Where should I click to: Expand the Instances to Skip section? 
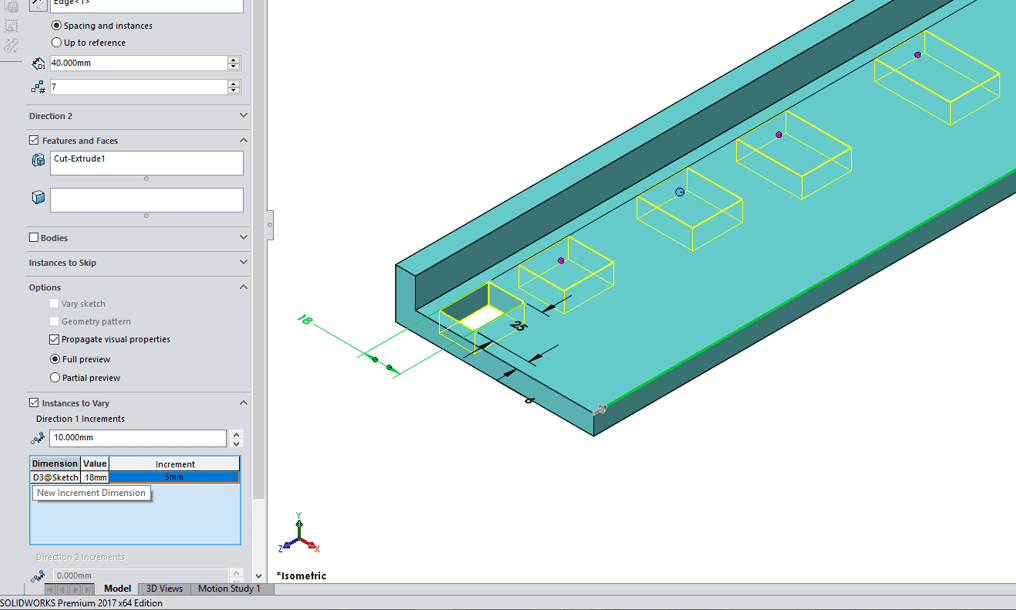coord(243,263)
